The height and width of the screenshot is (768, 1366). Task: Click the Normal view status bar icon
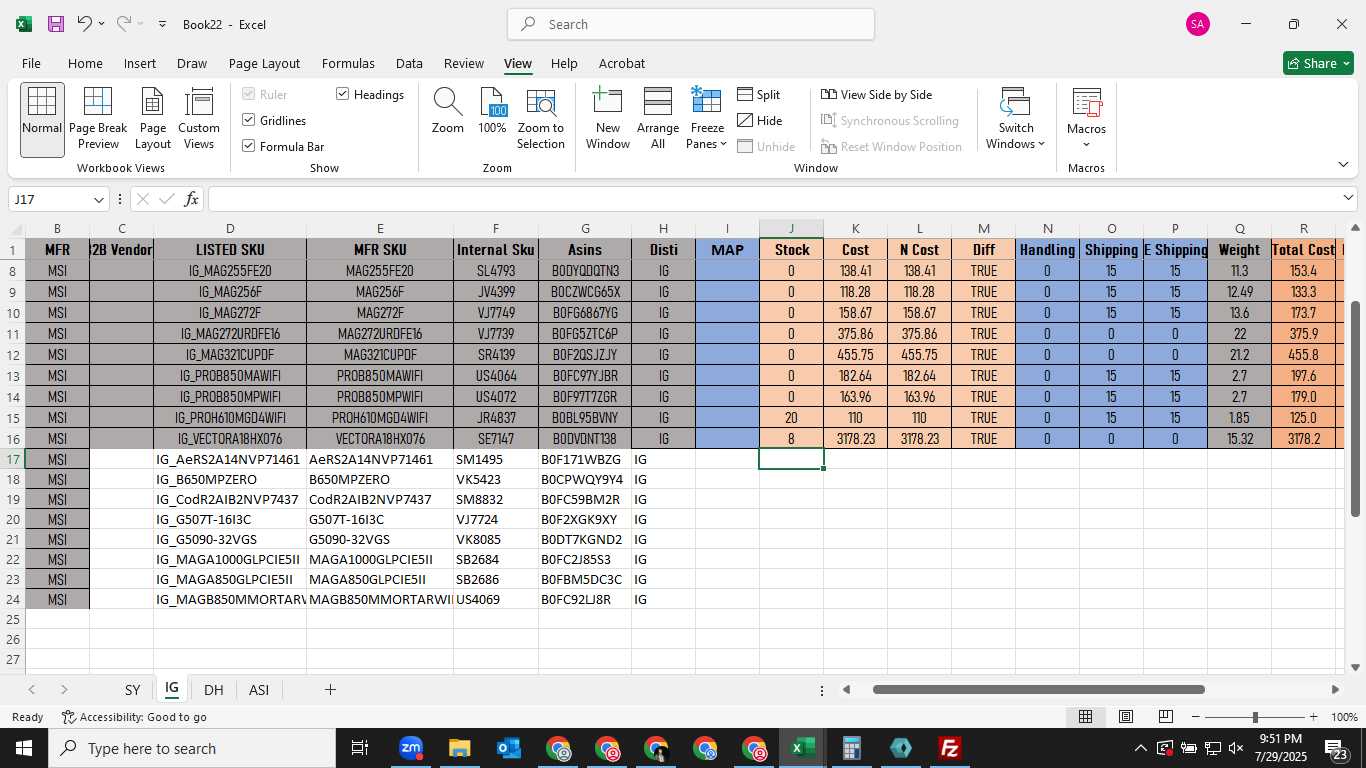1085,717
